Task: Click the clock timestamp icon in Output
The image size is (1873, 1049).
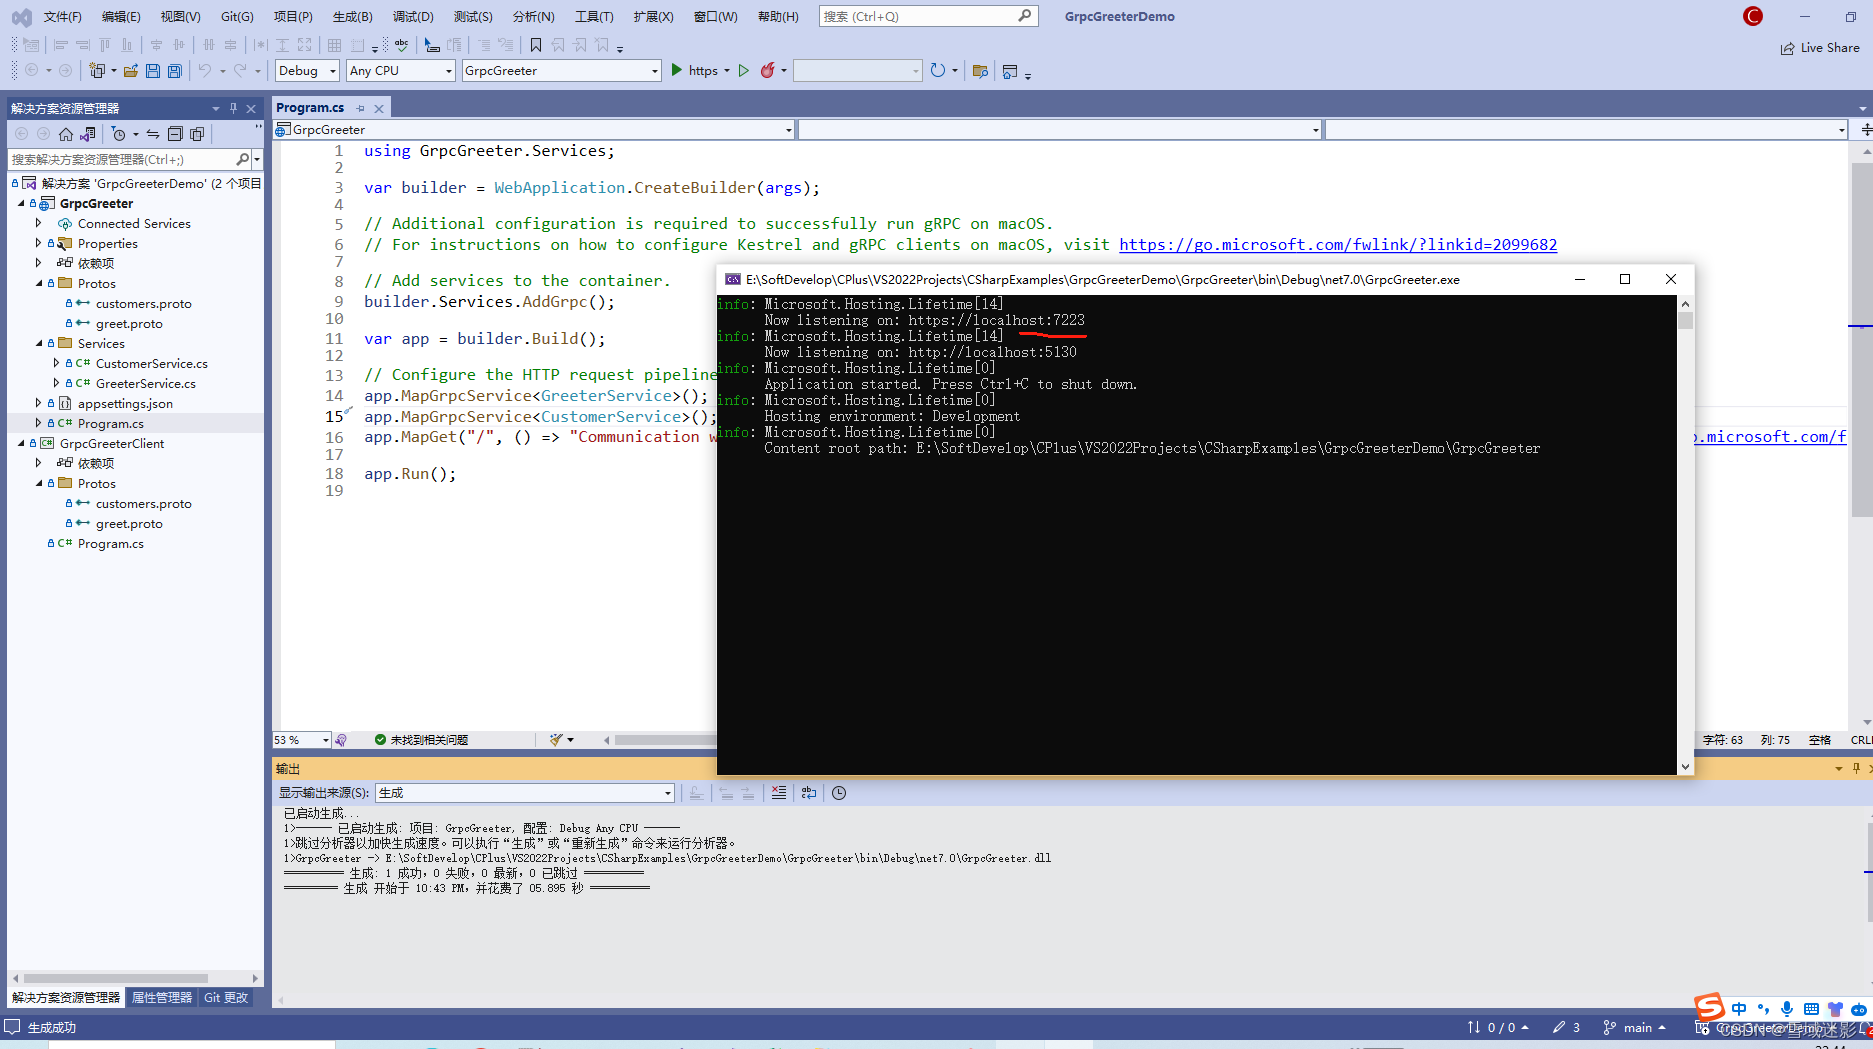Action: click(x=839, y=793)
